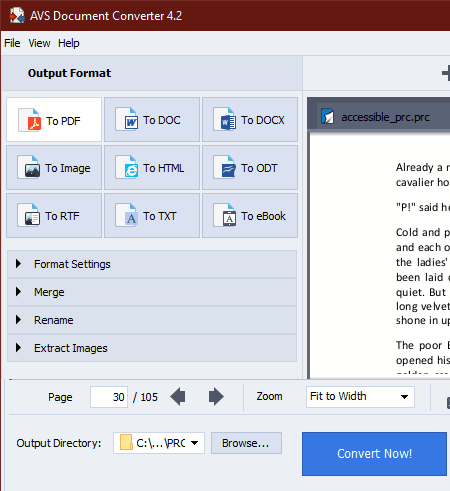450x491 pixels.
Task: Choose To HTML output format
Action: click(152, 168)
